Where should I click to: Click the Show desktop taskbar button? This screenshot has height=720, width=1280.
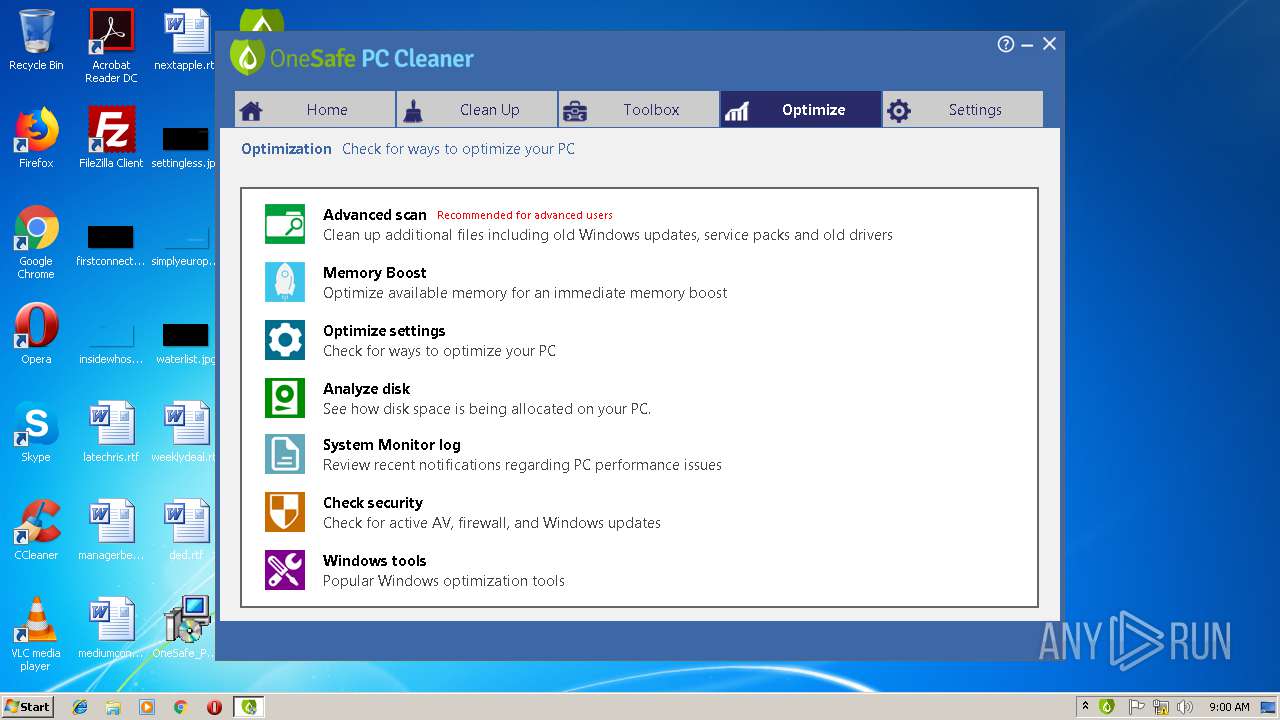(x=1269, y=707)
